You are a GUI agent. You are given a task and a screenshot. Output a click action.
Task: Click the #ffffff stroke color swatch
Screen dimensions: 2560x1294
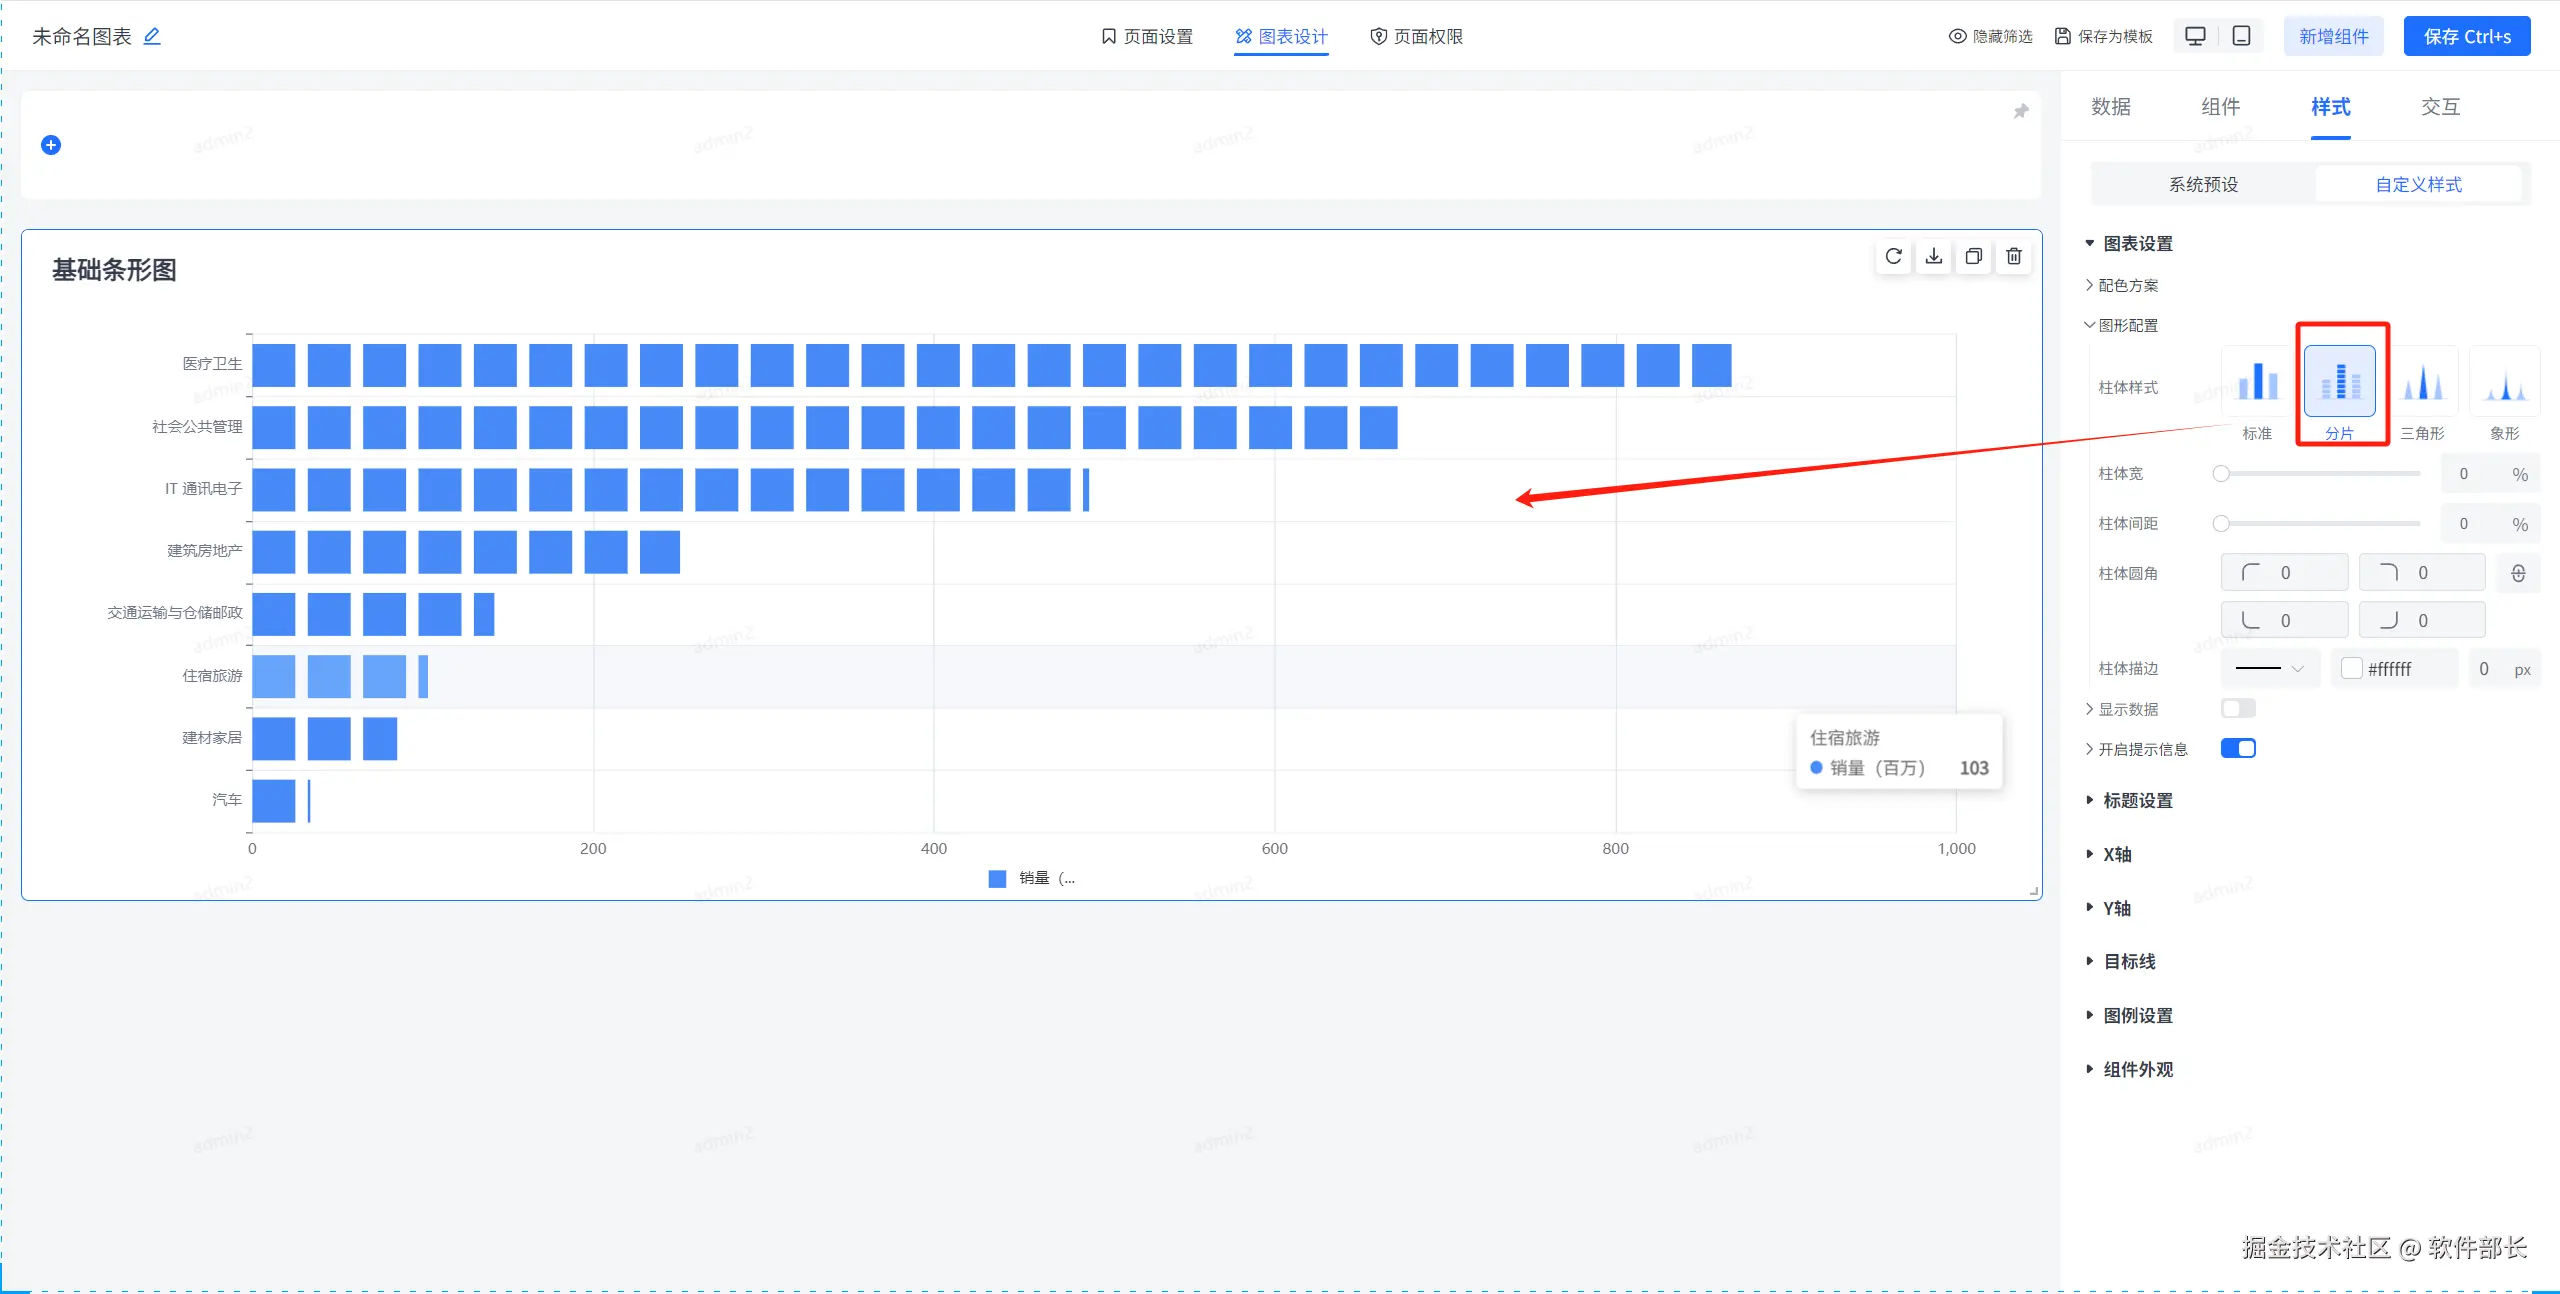(2352, 668)
